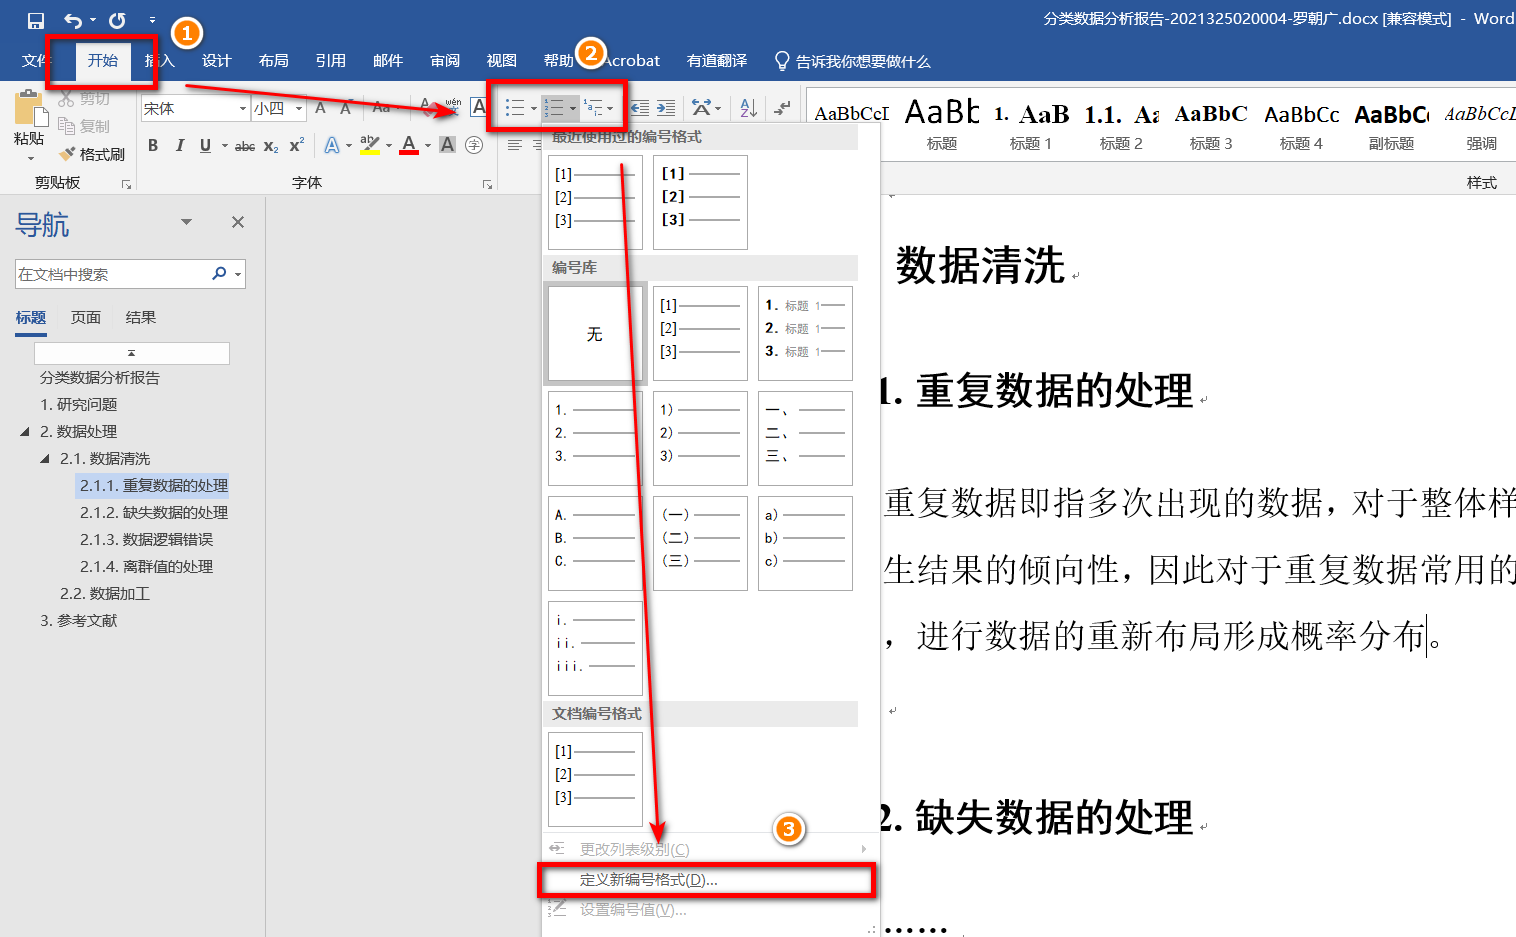Save the document via the floppy disk icon

[x=36, y=20]
